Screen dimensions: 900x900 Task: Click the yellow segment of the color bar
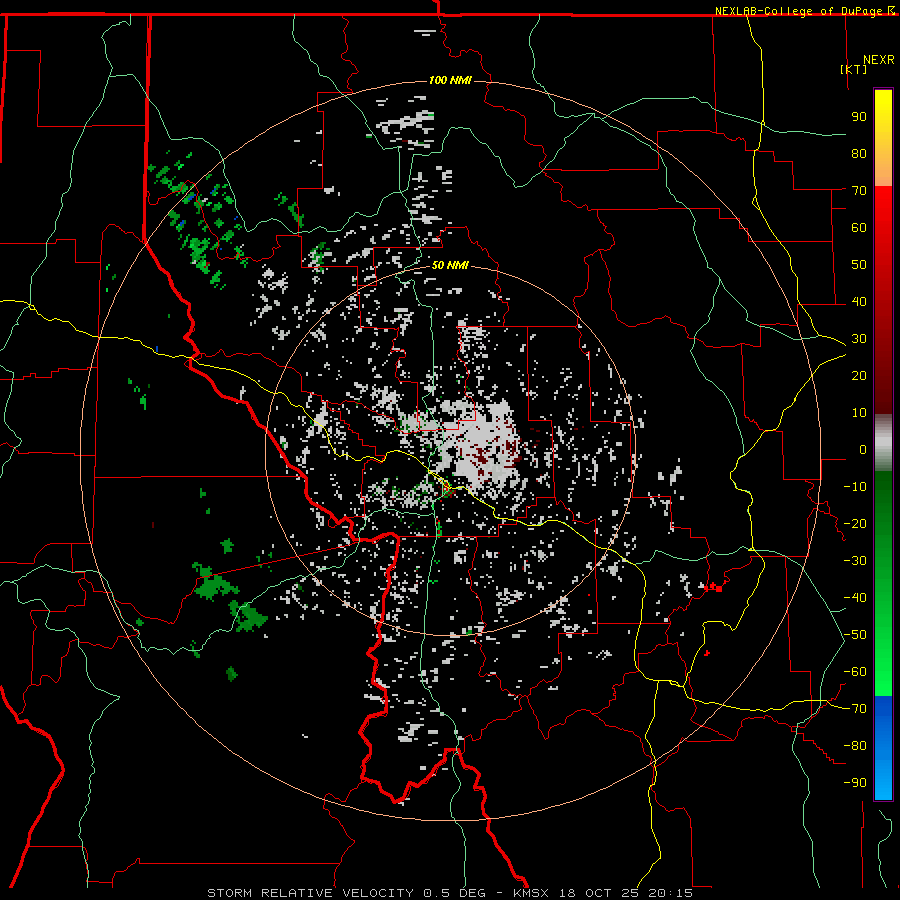pyautogui.click(x=883, y=123)
